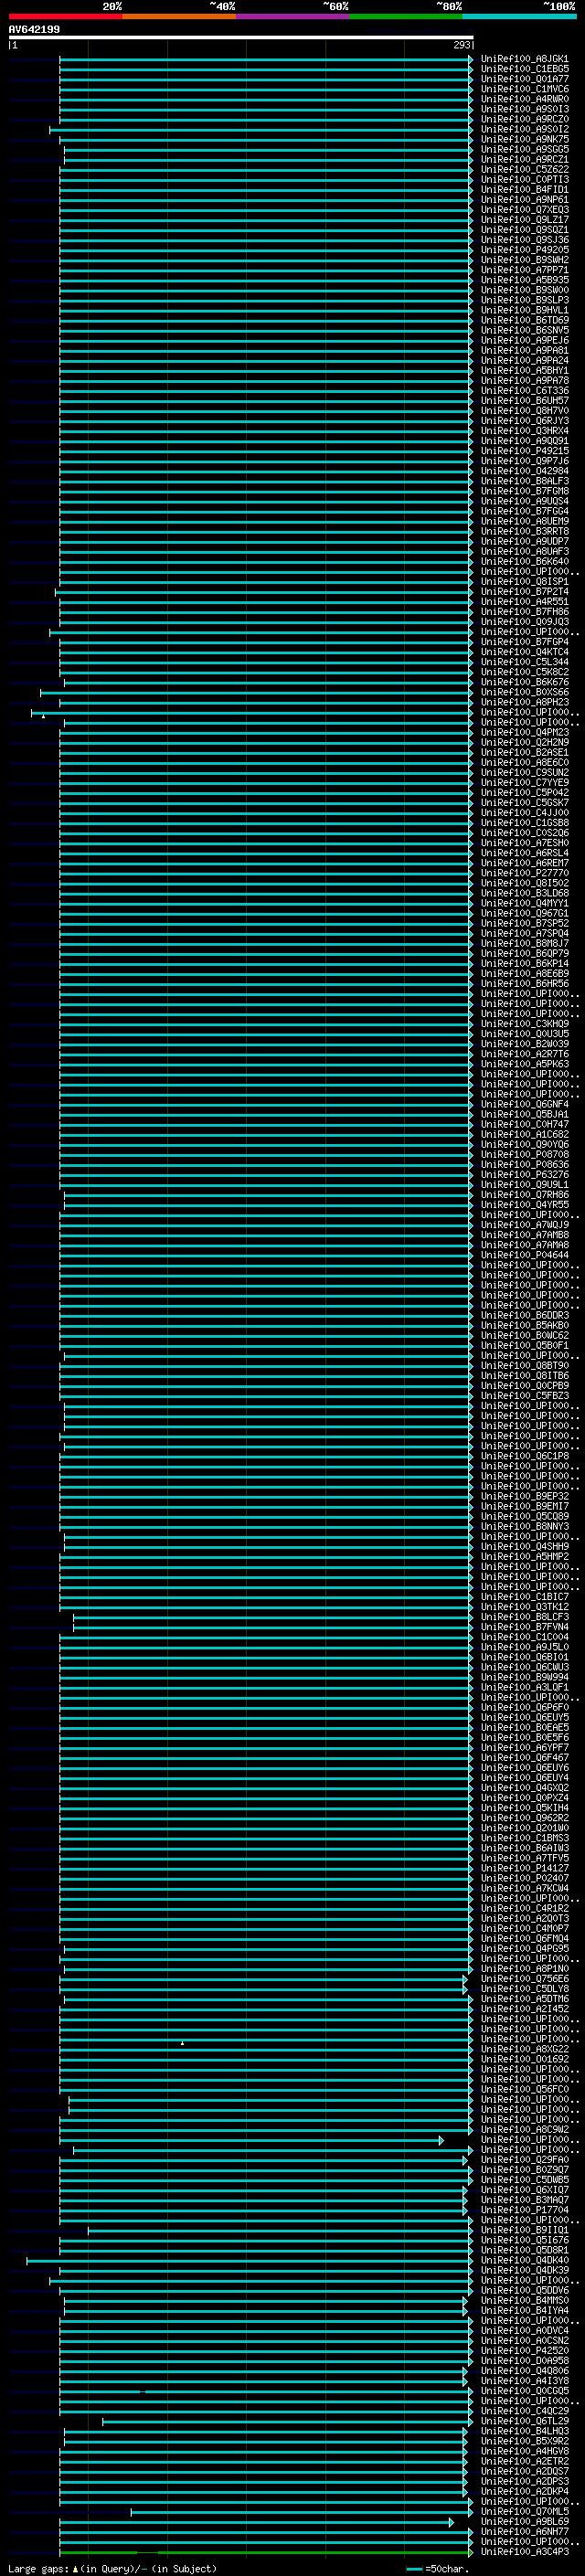Select hit label UniRef100_A7WQJ9
Screen dimensions: 585x2576
(525, 1225)
